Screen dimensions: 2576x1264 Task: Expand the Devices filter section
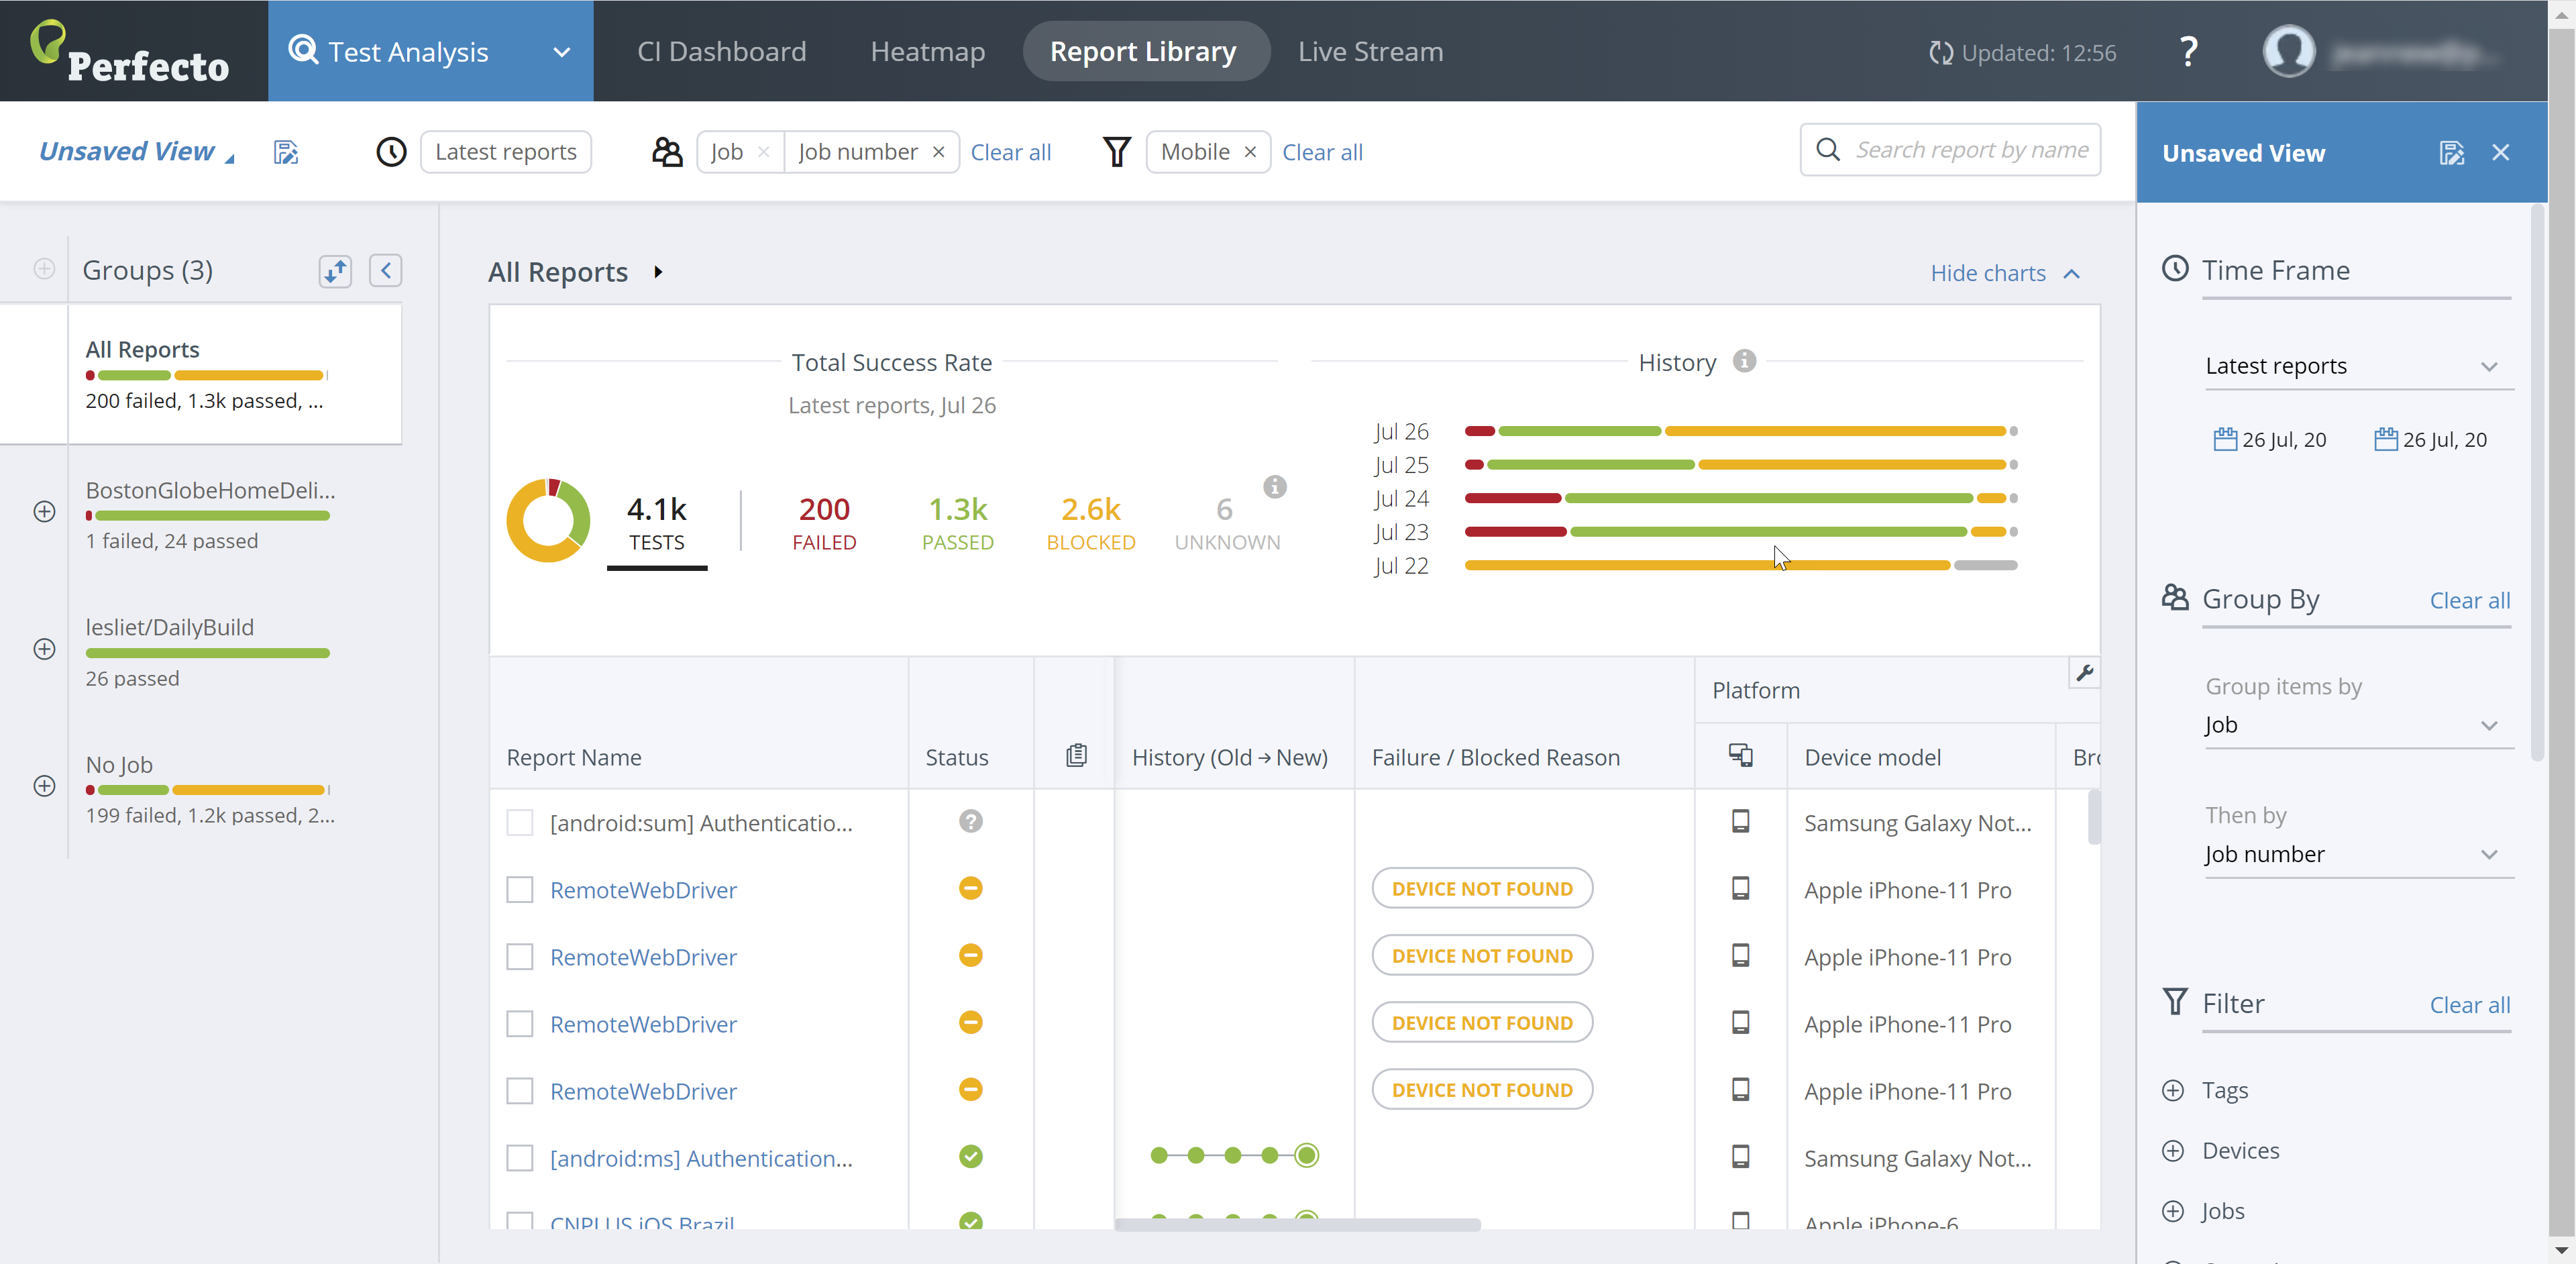click(2173, 1150)
